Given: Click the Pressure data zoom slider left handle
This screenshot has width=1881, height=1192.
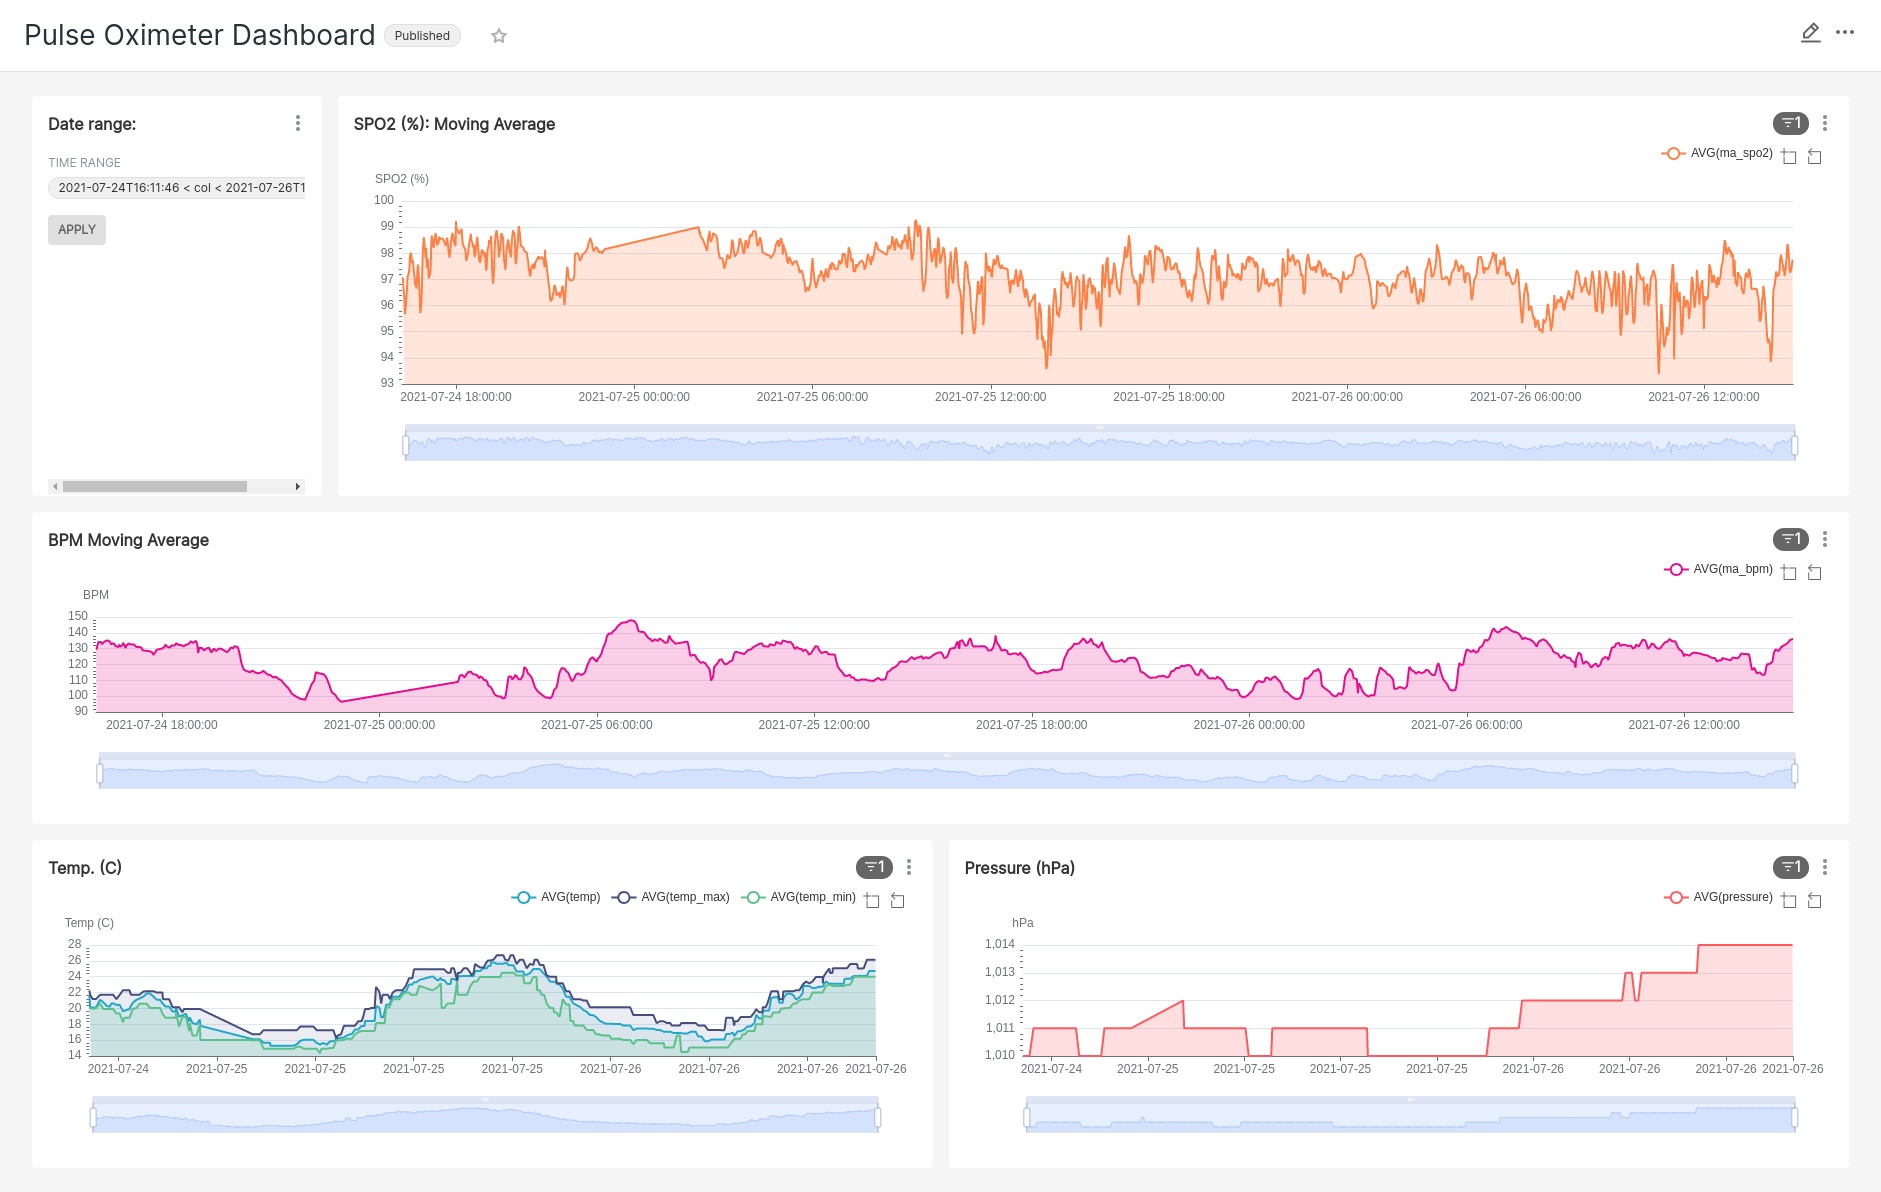Looking at the screenshot, I should pyautogui.click(x=1027, y=1117).
